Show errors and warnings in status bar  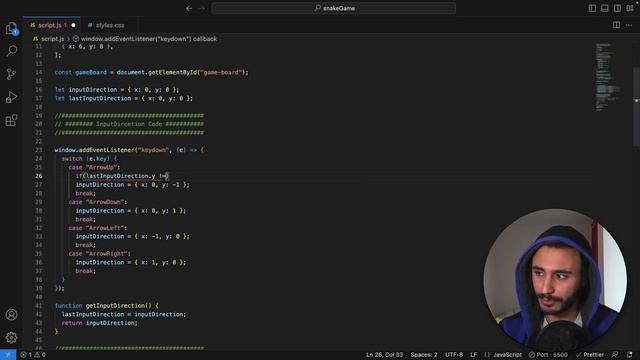33,355
